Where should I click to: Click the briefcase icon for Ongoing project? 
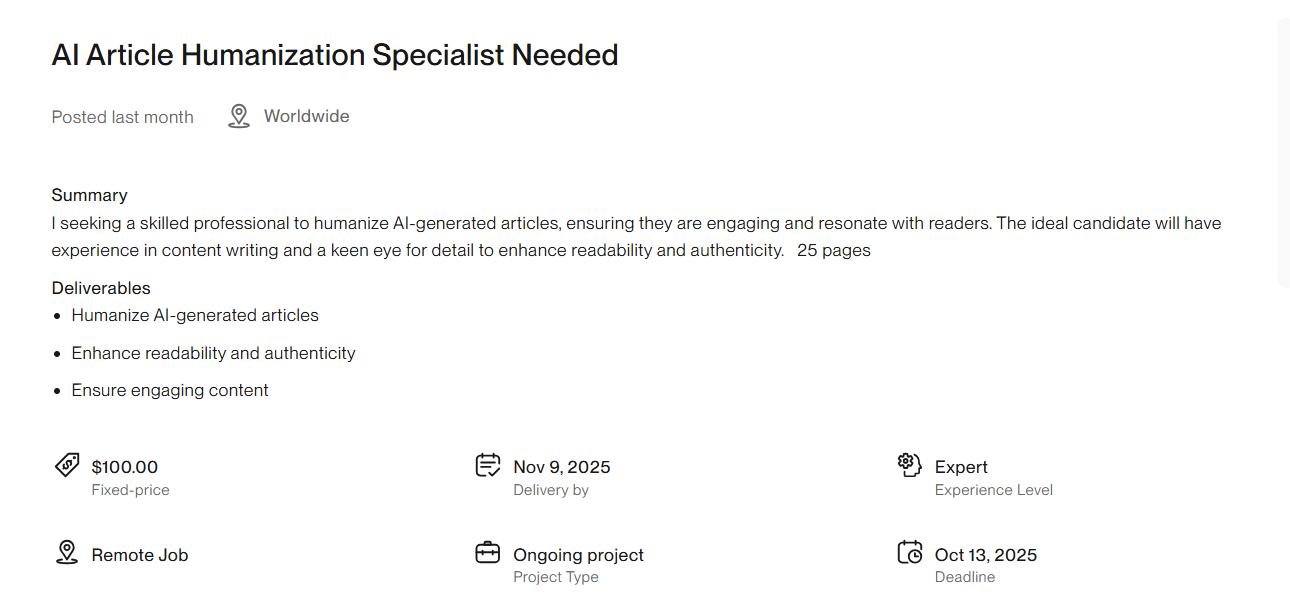click(x=488, y=553)
